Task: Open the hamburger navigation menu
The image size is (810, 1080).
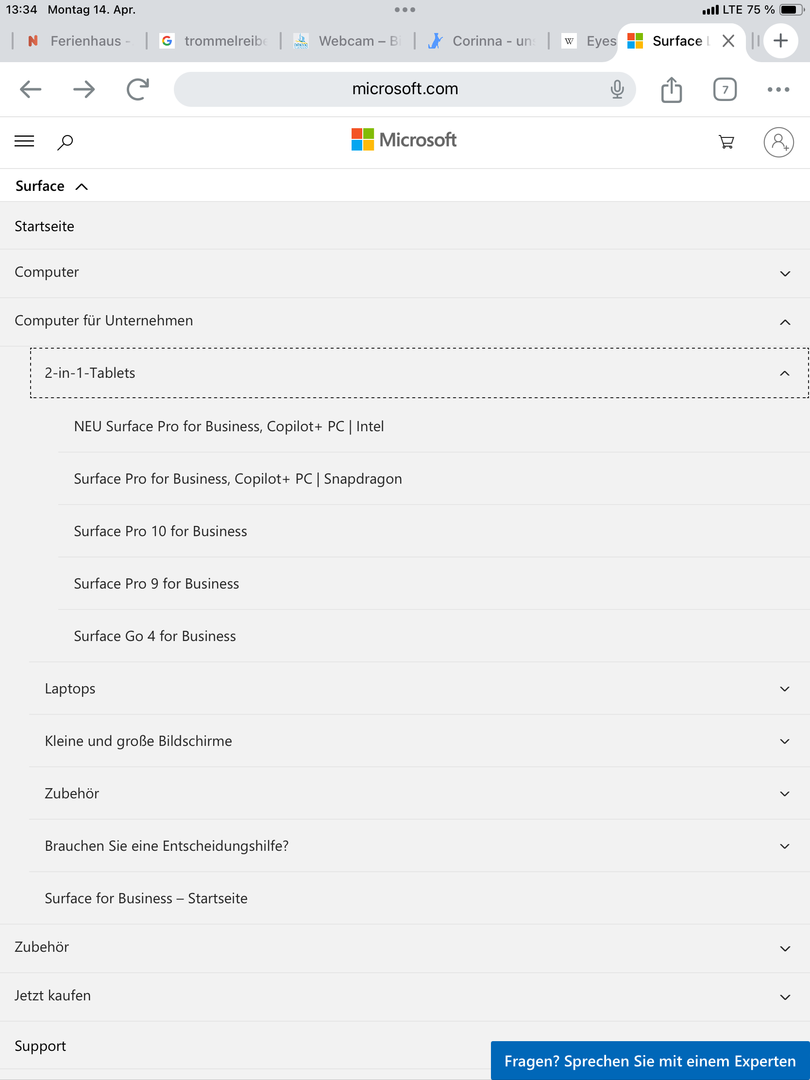Action: (x=24, y=142)
